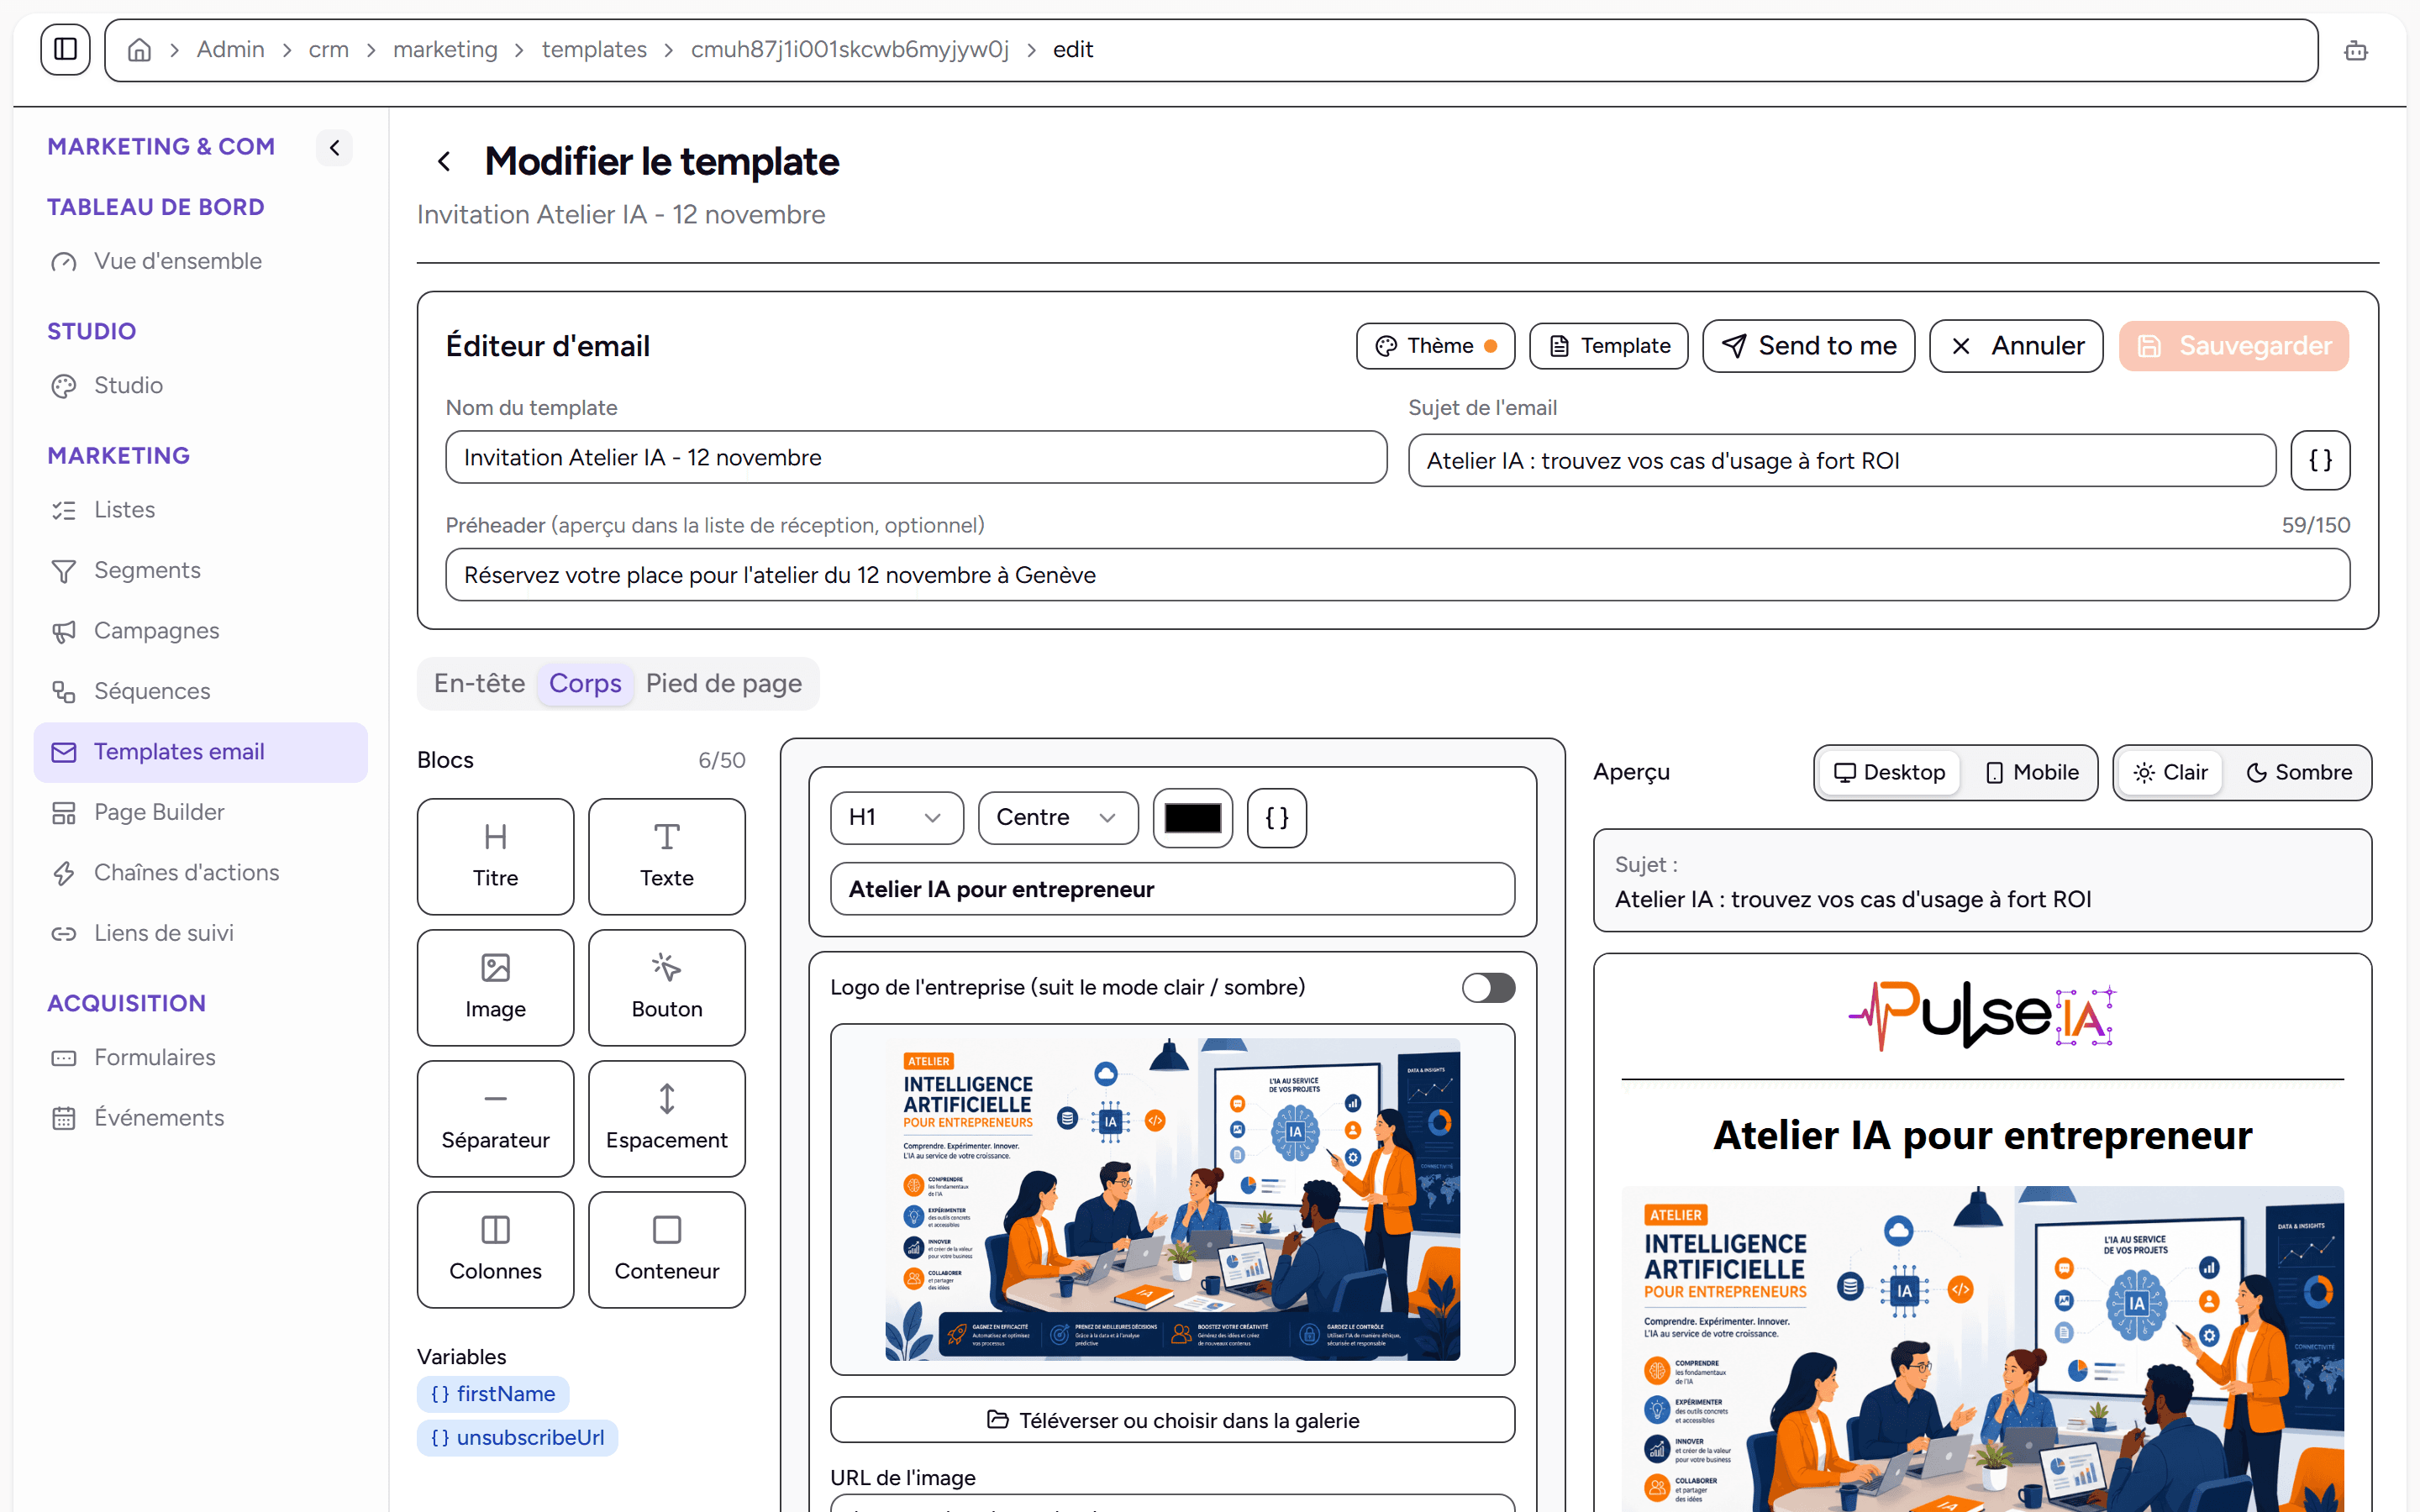Open the Thème settings button
This screenshot has height=1512, width=2420.
point(1435,346)
